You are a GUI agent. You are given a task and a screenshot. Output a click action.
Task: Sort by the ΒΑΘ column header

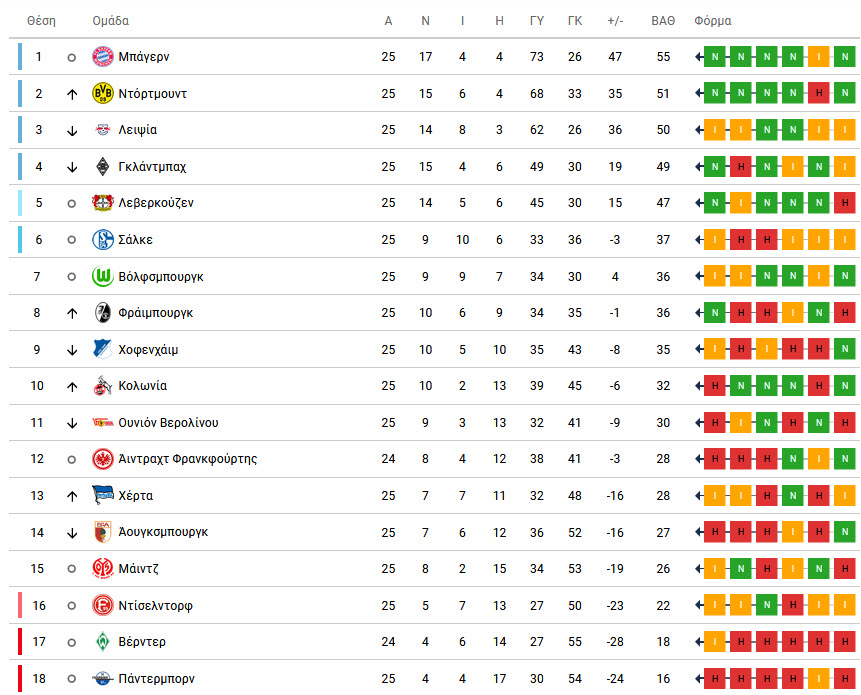coord(663,21)
